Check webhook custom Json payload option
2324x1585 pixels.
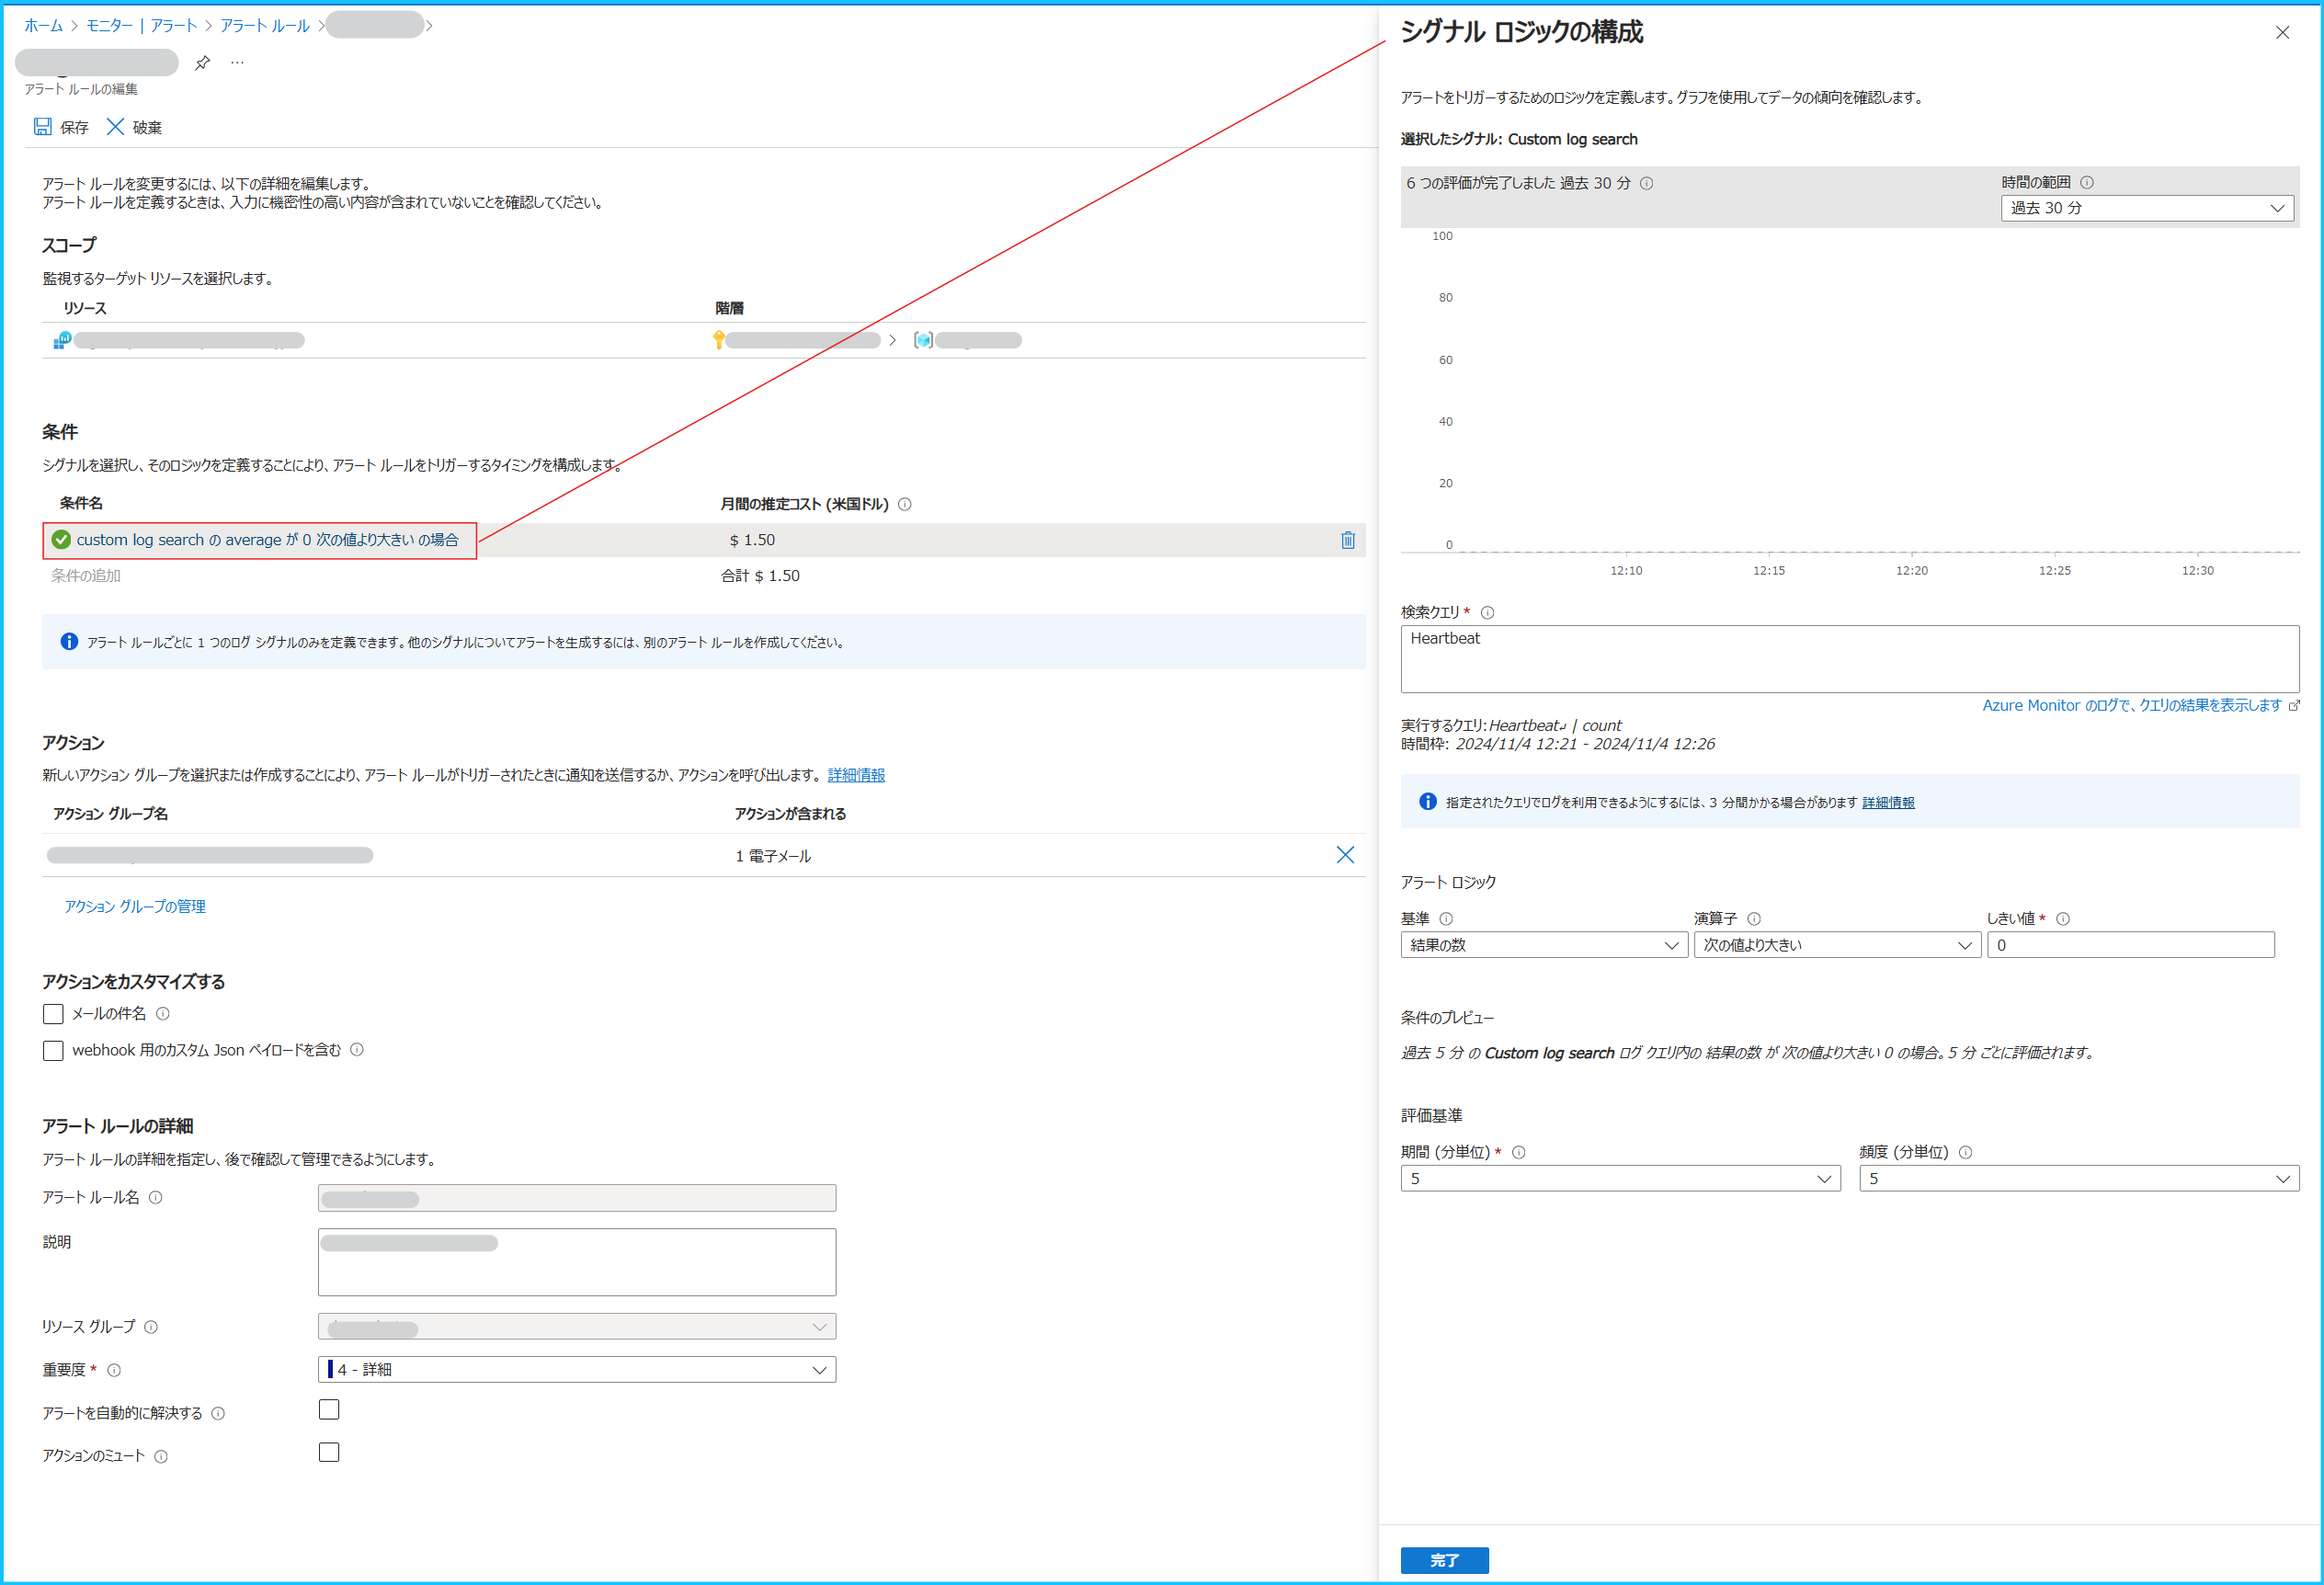click(x=53, y=1050)
